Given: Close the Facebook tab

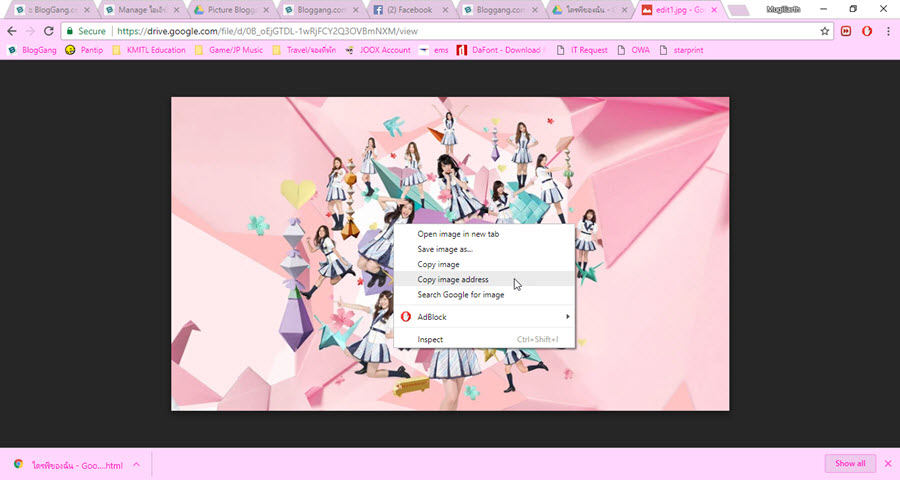Looking at the screenshot, I should pyautogui.click(x=445, y=10).
